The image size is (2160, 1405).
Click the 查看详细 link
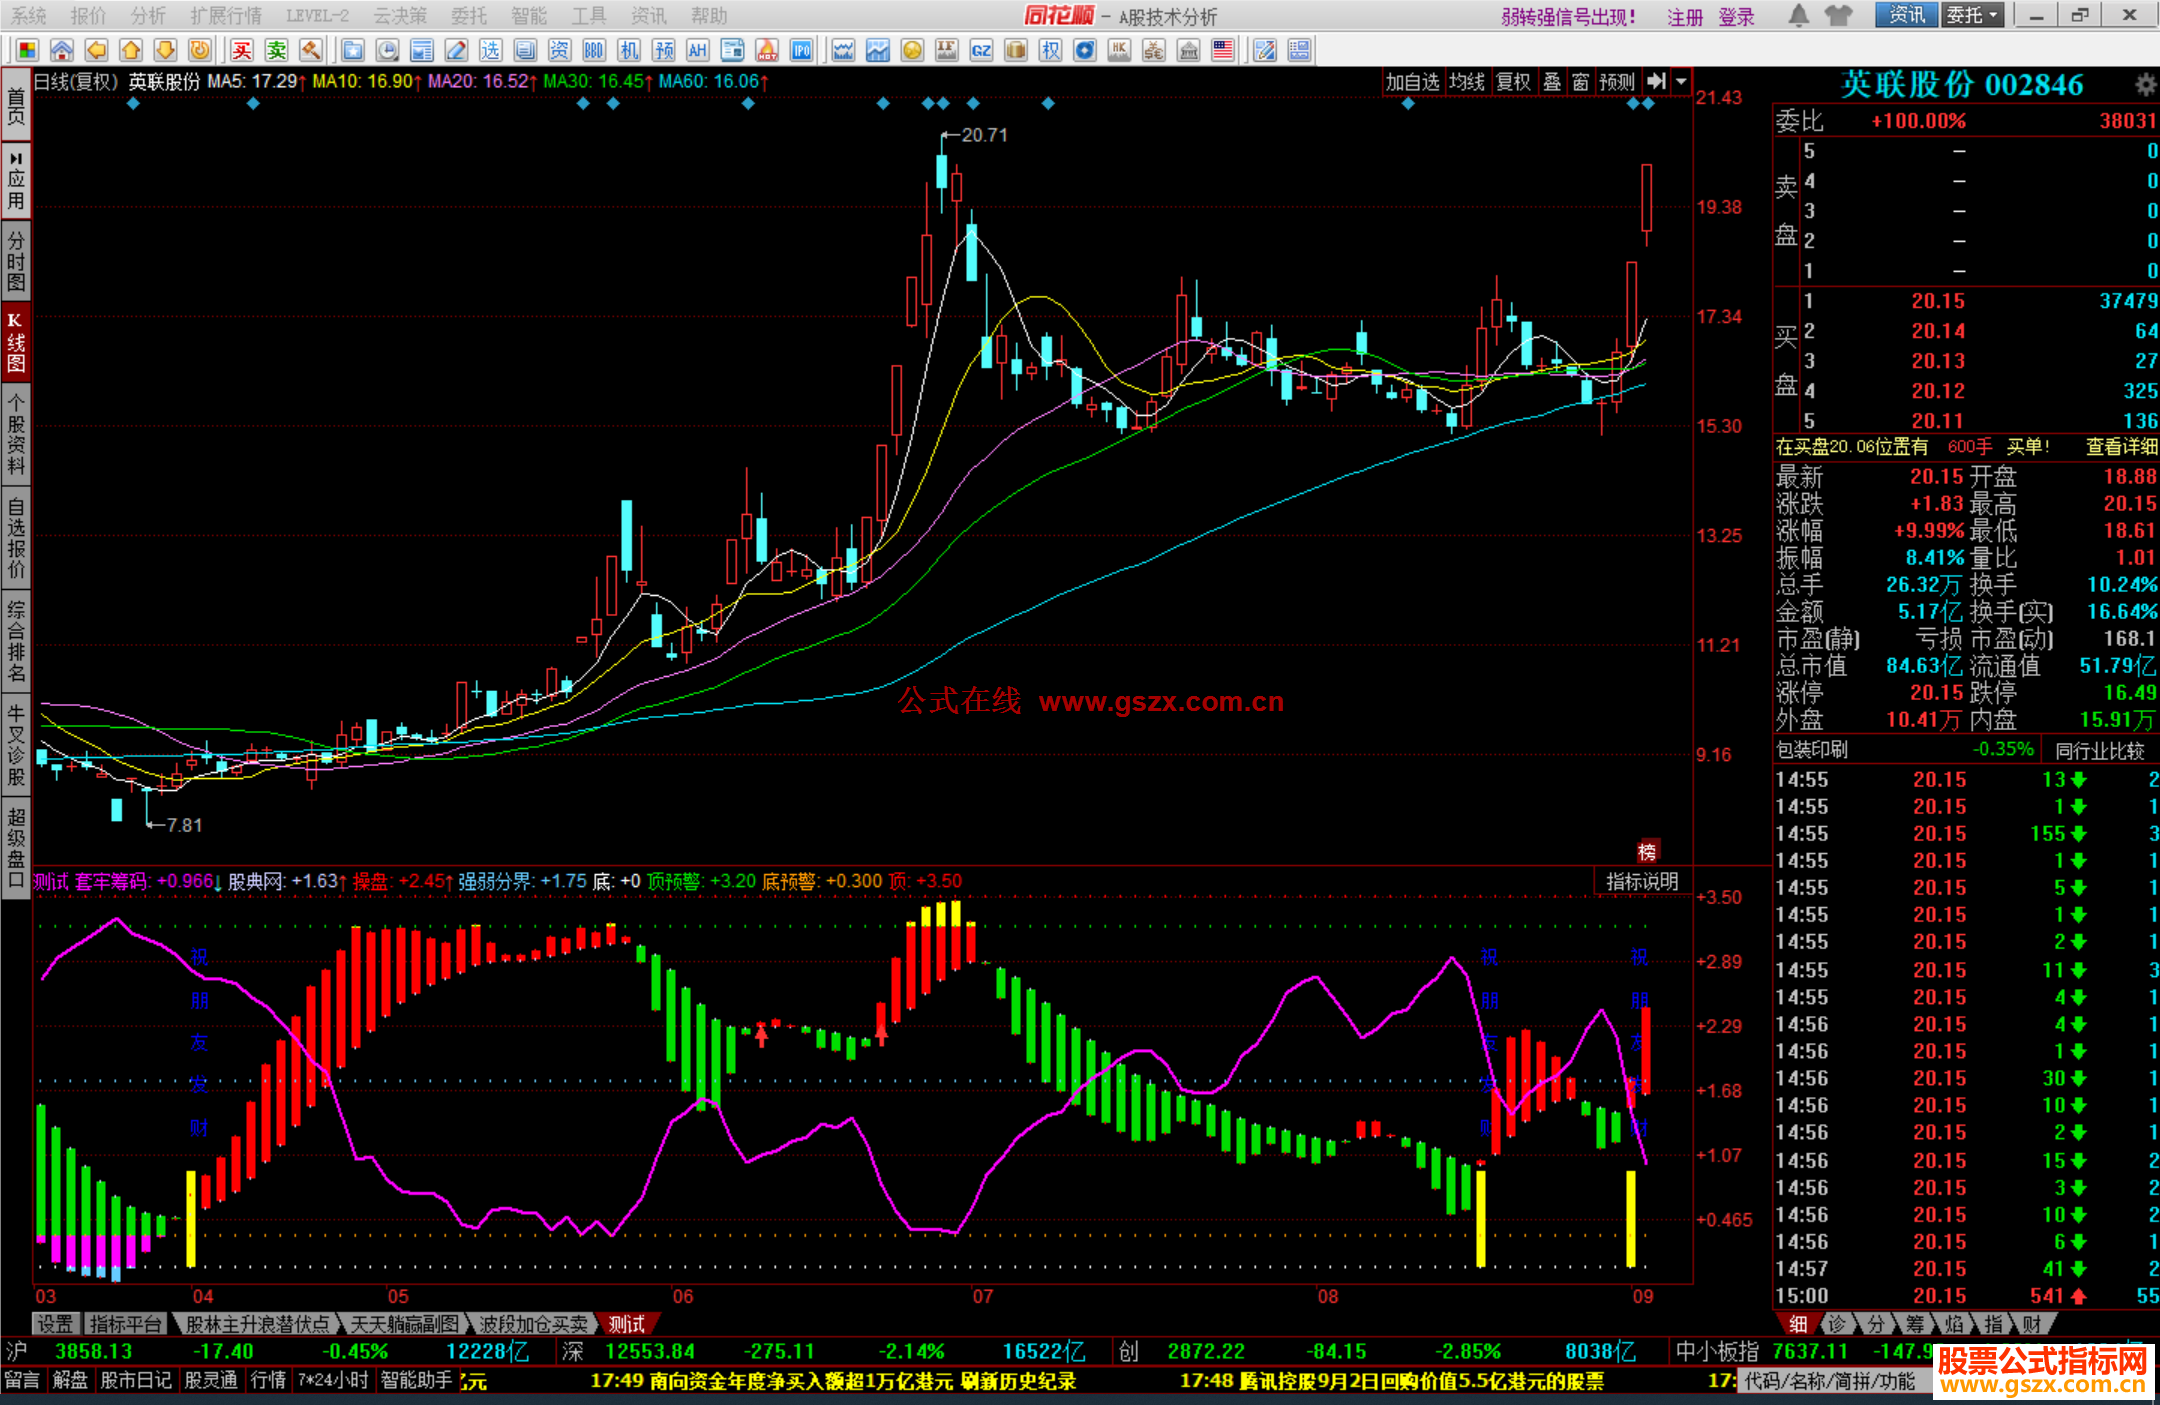pos(2120,447)
